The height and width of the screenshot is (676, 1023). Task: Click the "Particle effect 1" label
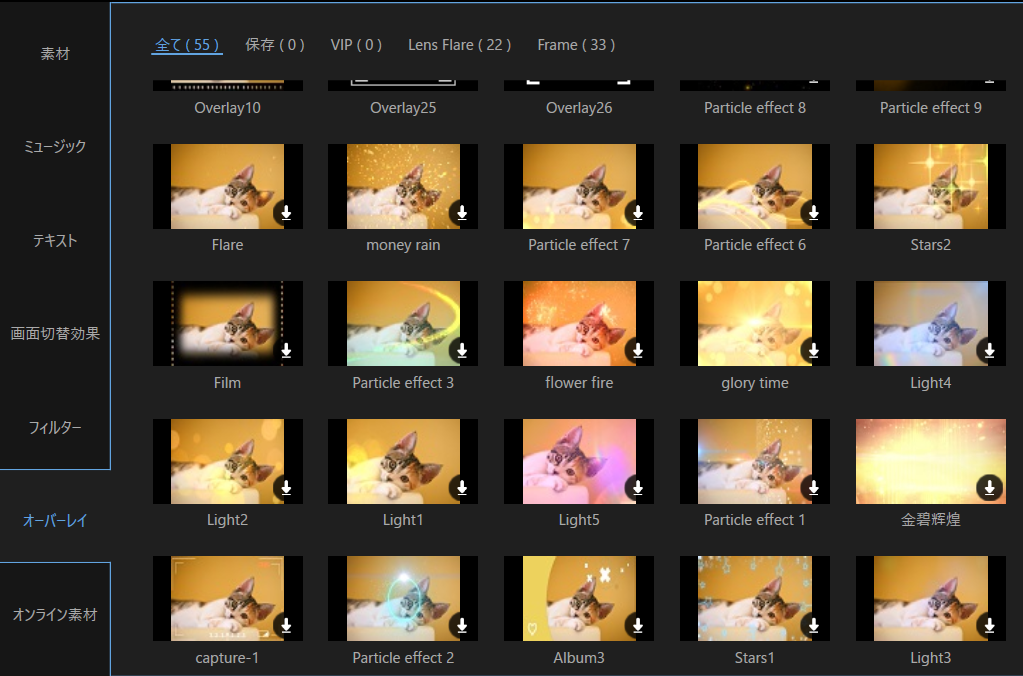click(755, 520)
